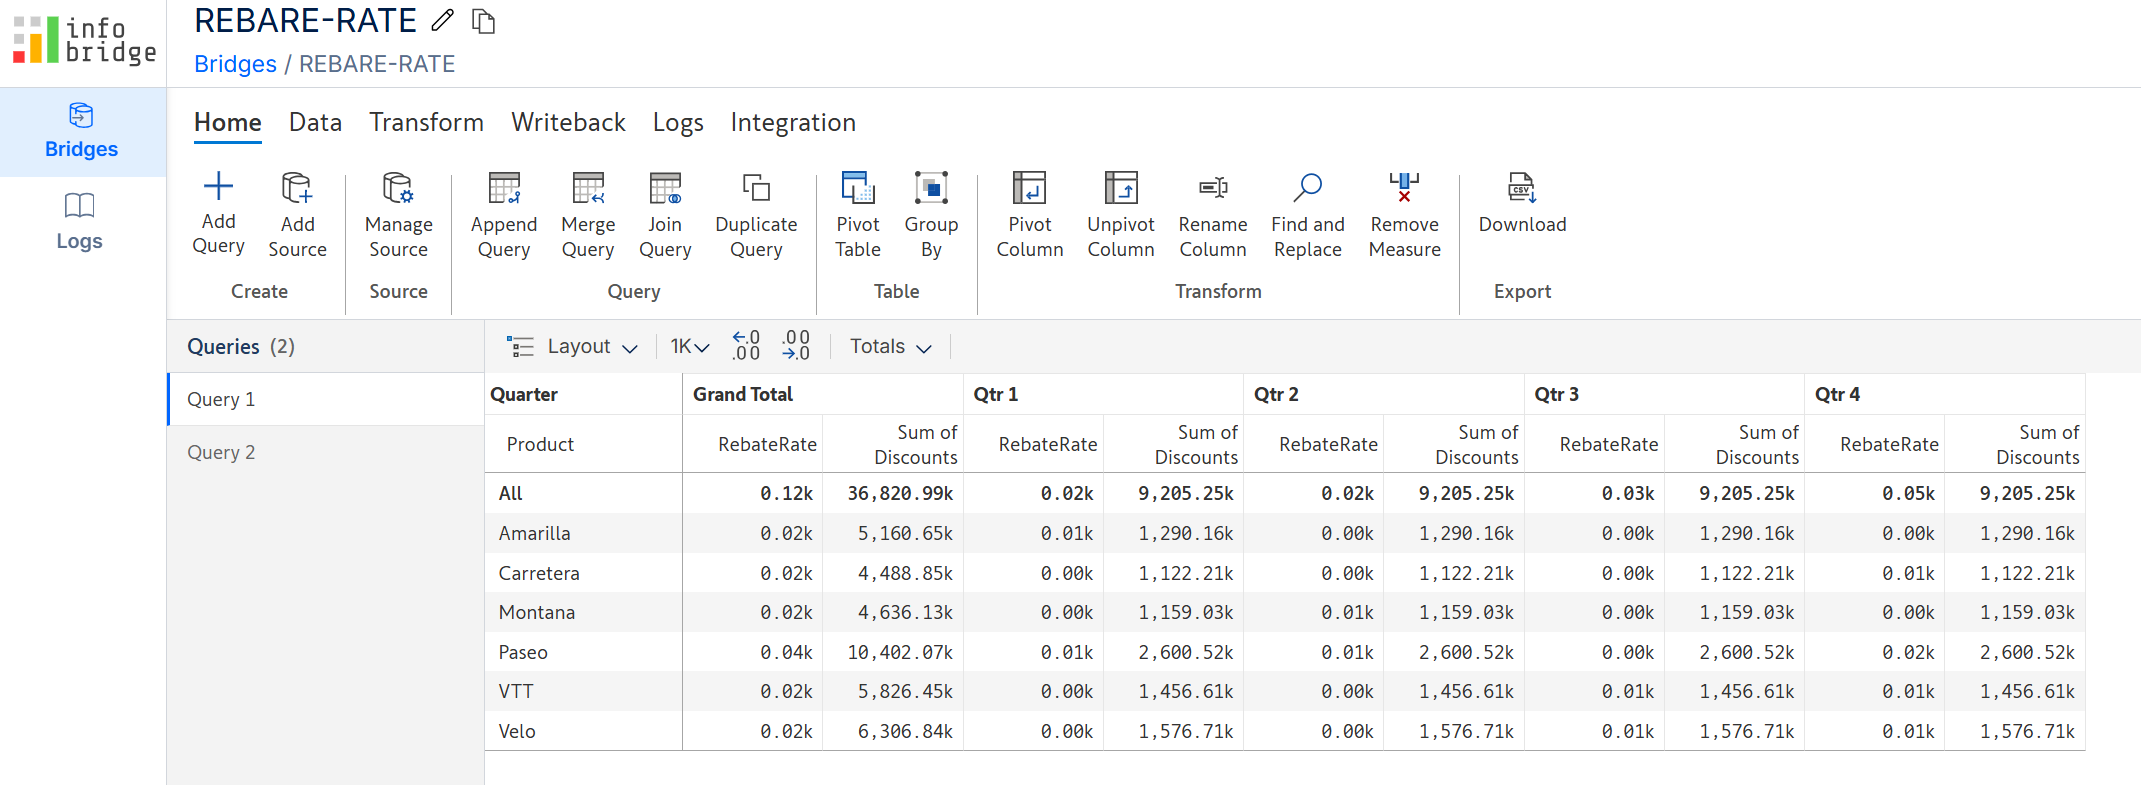Follow the Bridges breadcrumb link

[x=235, y=64]
